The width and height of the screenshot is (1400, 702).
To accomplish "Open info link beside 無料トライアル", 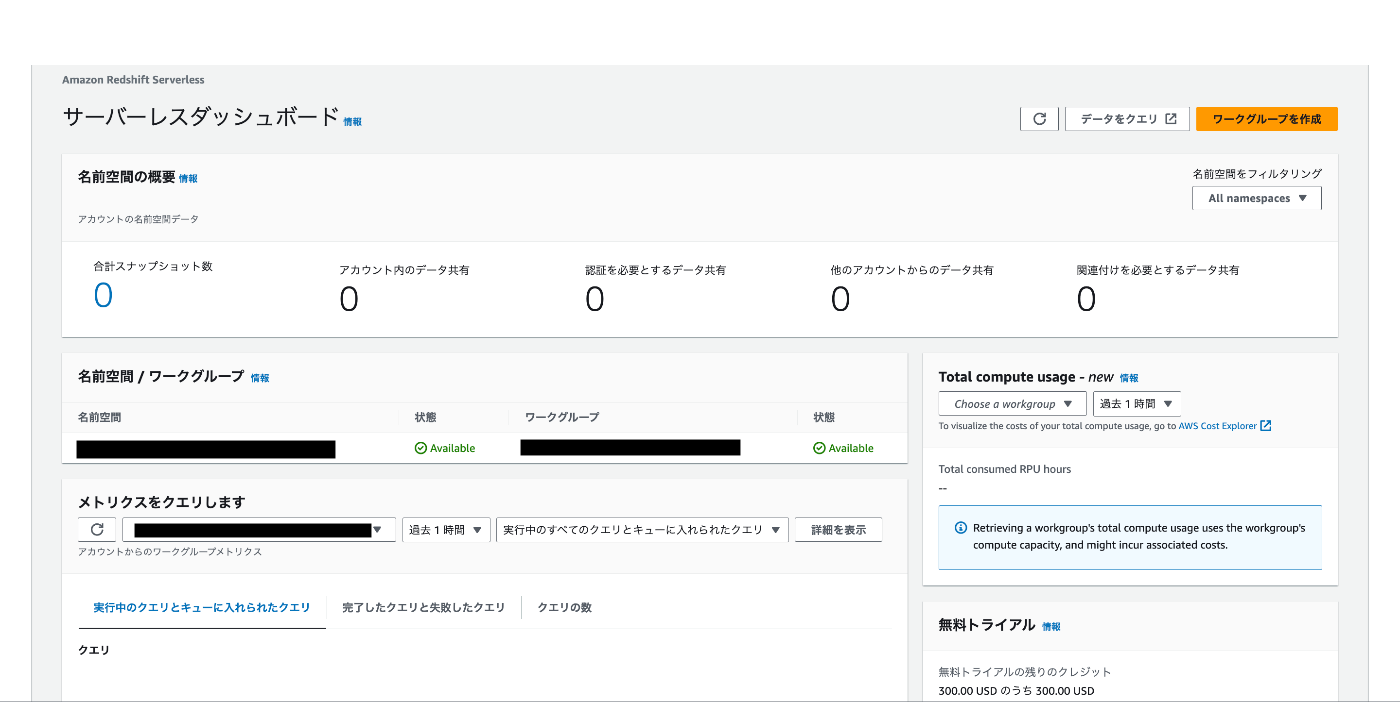I will pos(1051,626).
